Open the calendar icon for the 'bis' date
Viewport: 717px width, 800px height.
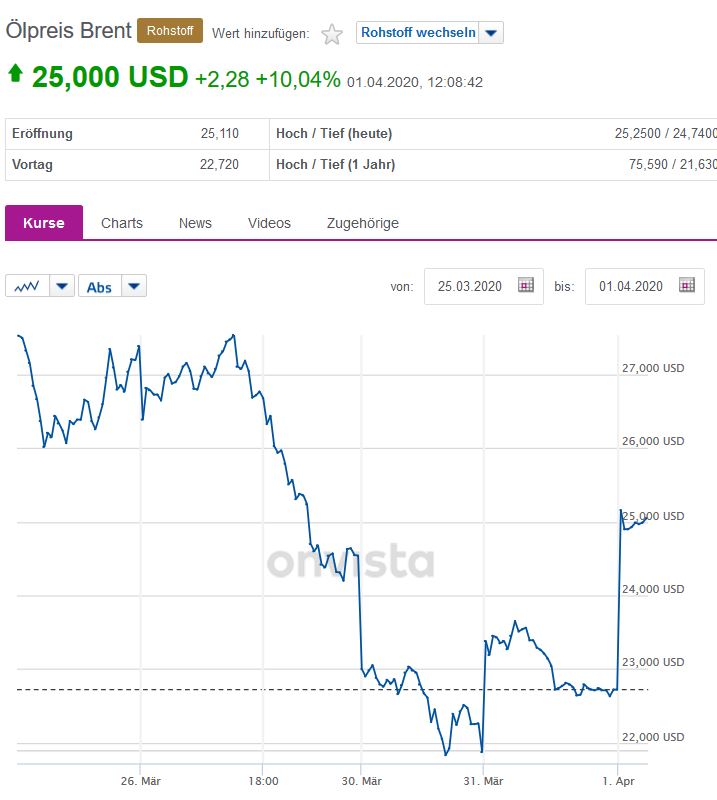click(x=686, y=286)
